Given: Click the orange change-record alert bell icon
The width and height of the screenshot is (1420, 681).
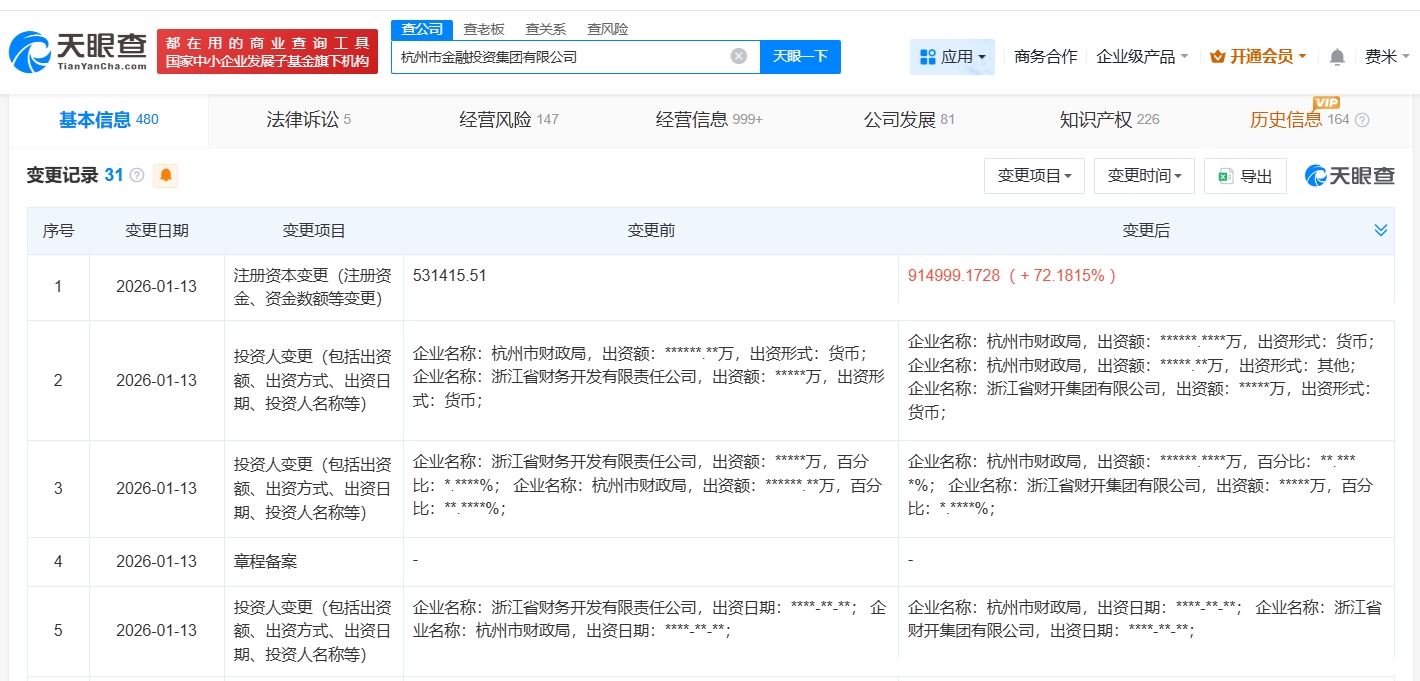Looking at the screenshot, I should [x=165, y=176].
